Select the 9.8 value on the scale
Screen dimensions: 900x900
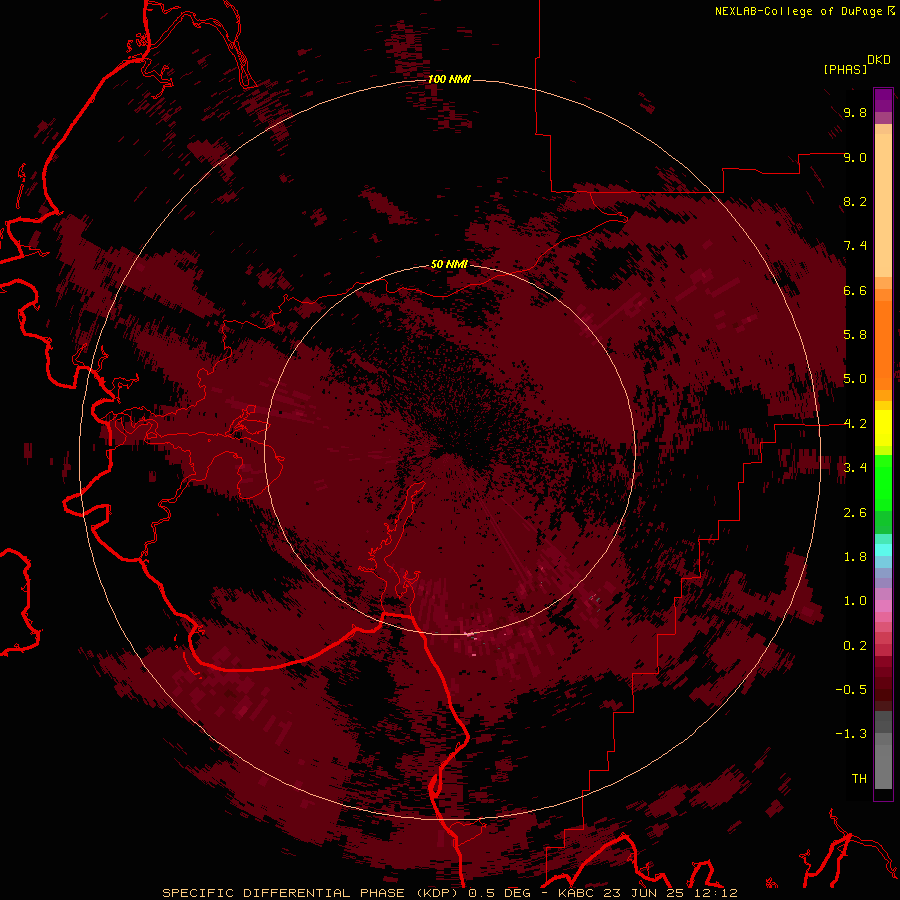(x=855, y=113)
